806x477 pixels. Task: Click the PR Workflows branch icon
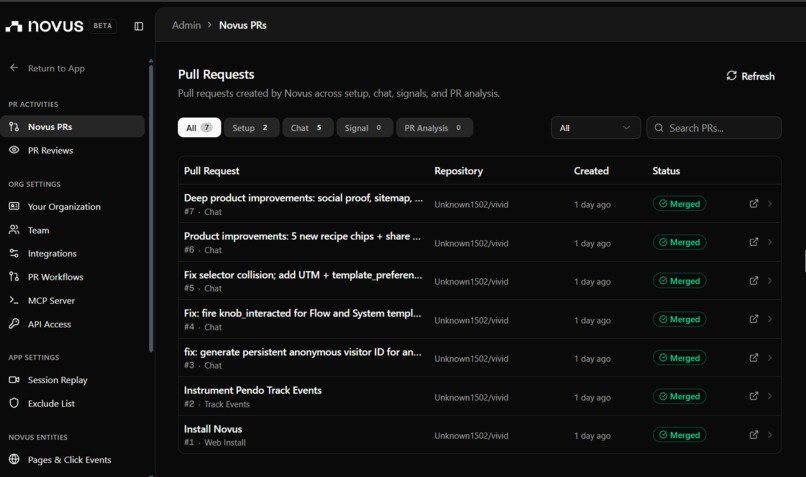click(x=14, y=277)
